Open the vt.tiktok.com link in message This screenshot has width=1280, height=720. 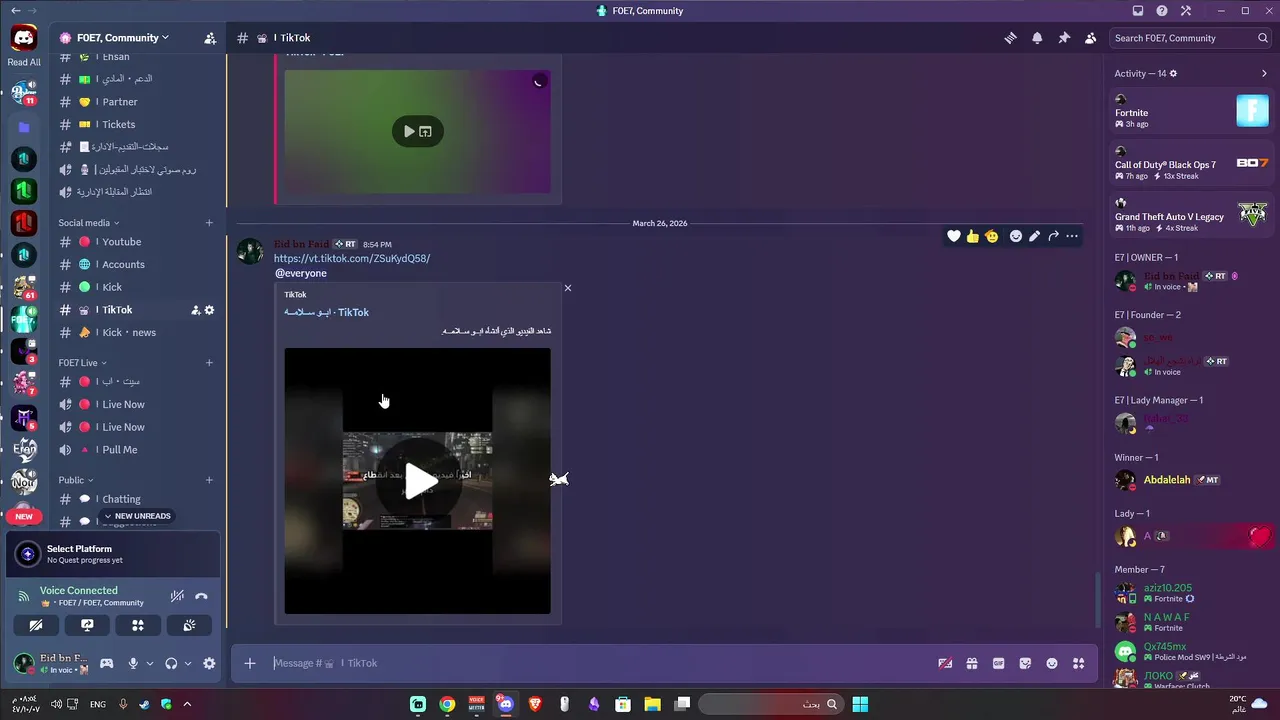[352, 258]
